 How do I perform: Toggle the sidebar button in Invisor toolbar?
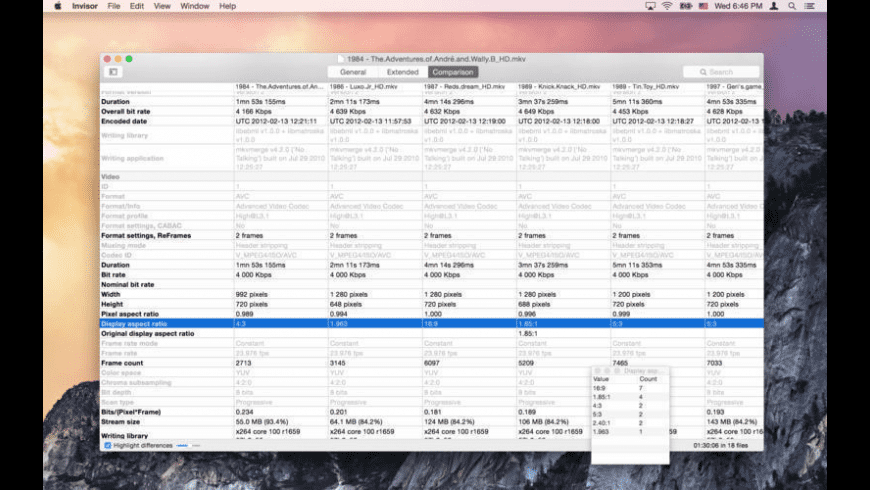point(113,72)
